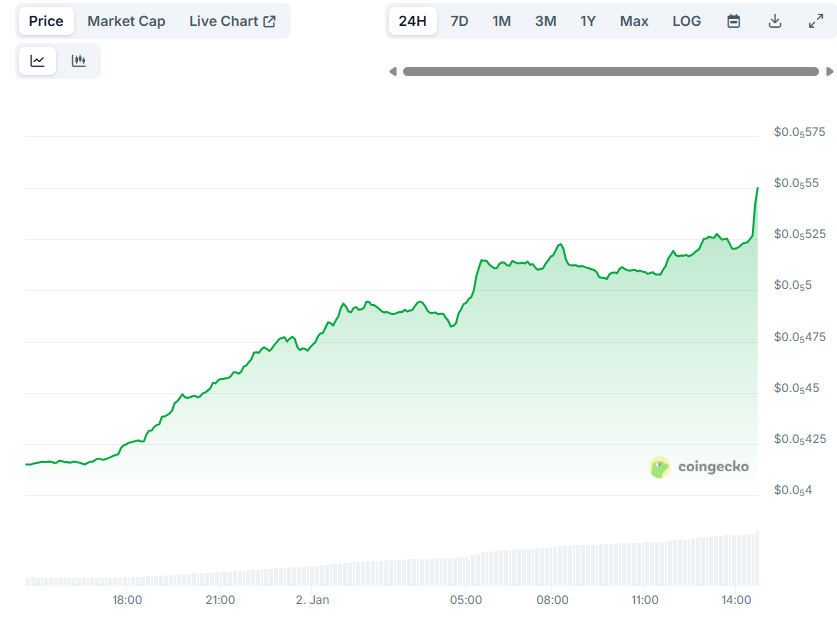
Task: Click the left arrow on the timeline scrollbar
Action: tap(392, 71)
